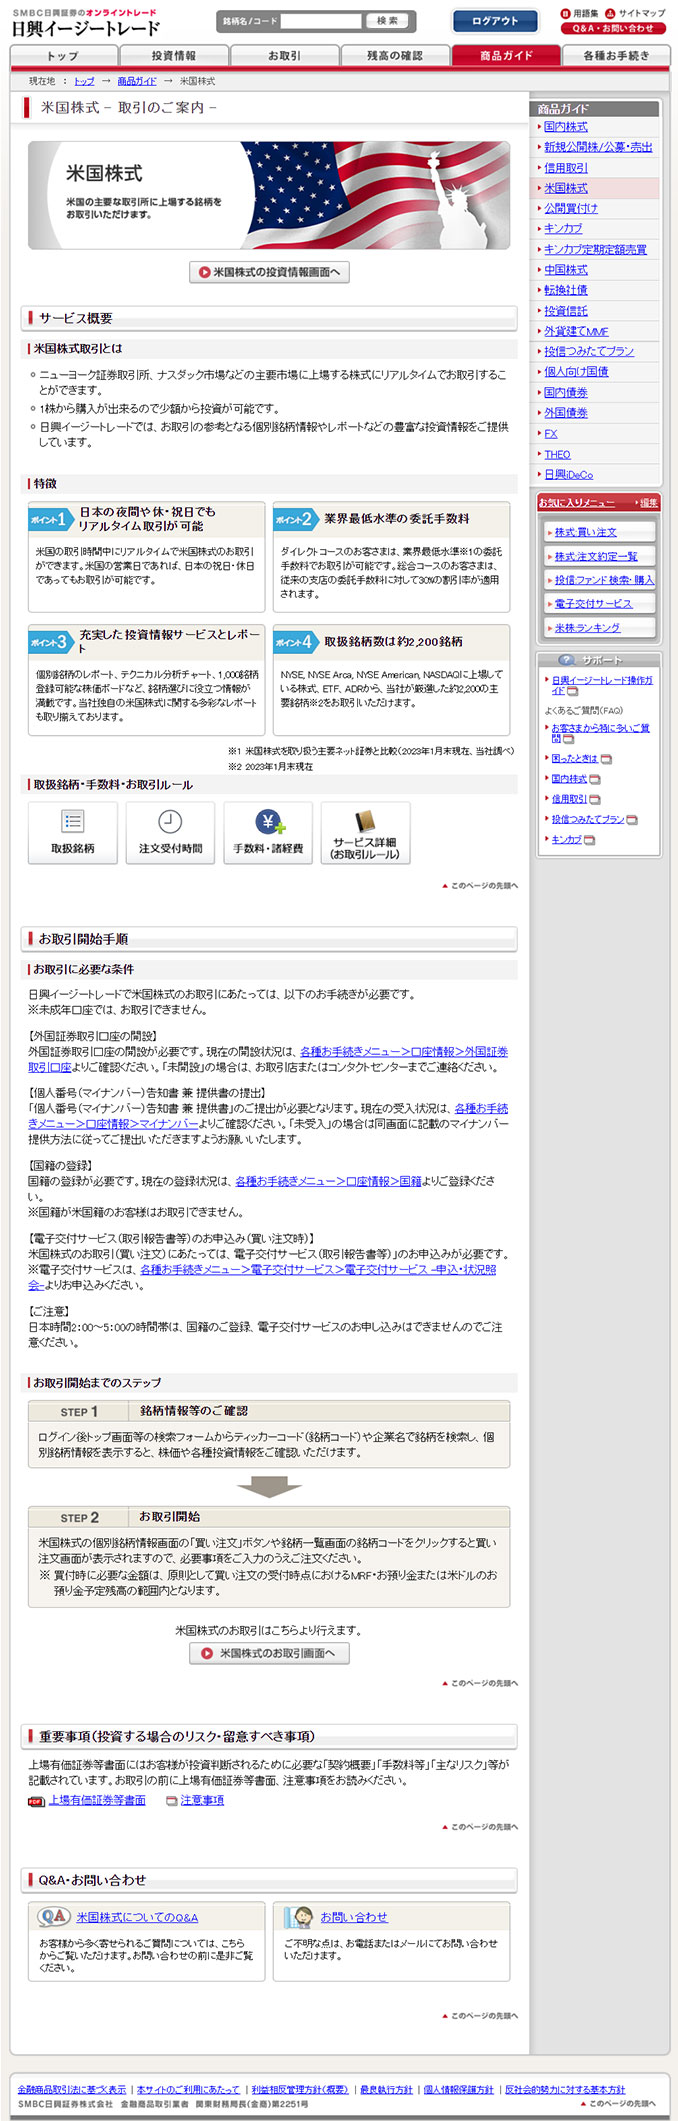
Task: Click the Q&A icon for 米国株式
Action: point(53,1917)
